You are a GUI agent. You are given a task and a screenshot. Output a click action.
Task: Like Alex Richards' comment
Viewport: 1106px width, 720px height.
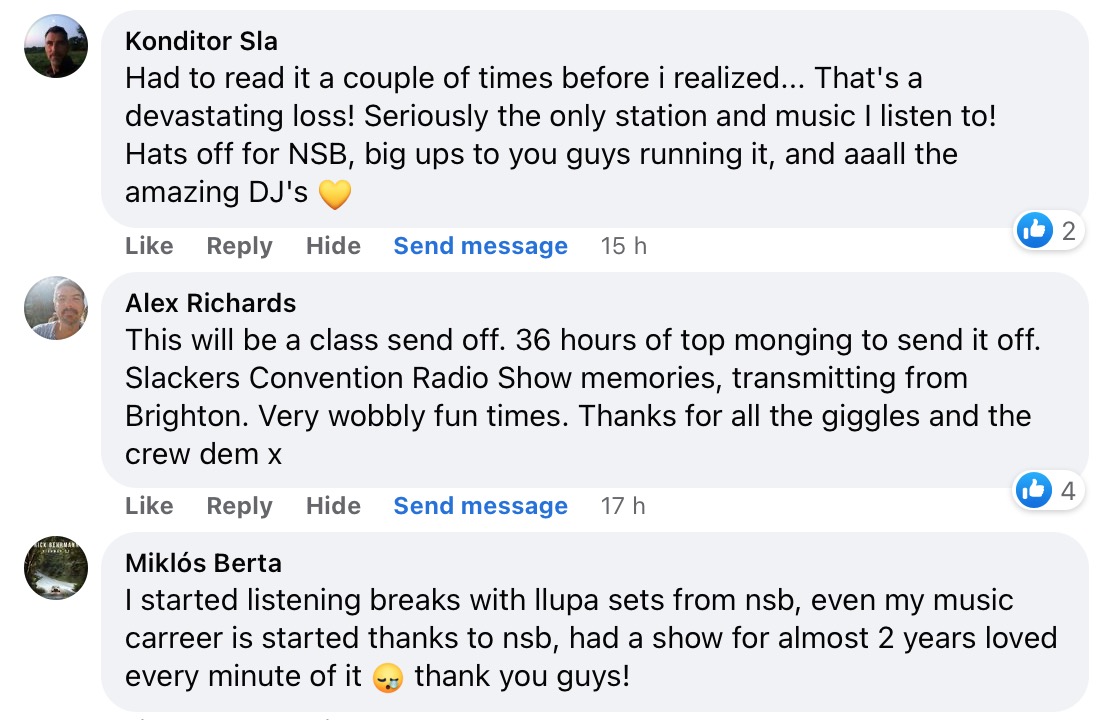pyautogui.click(x=149, y=506)
